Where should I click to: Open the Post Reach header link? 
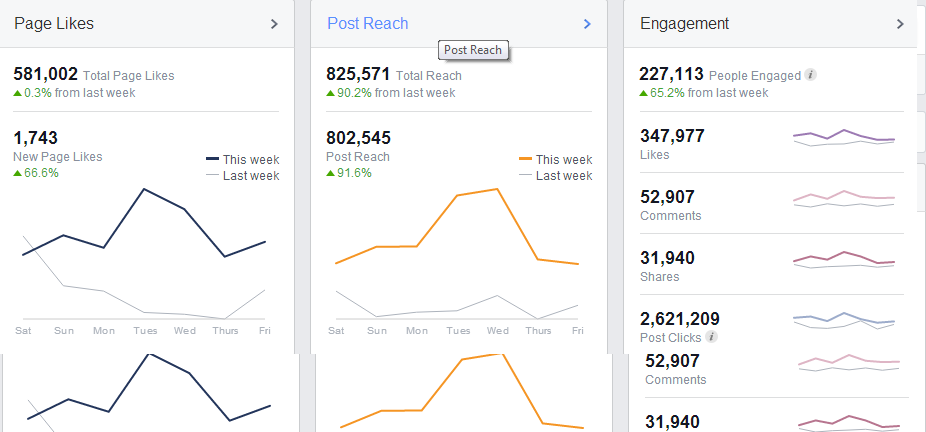(x=367, y=24)
